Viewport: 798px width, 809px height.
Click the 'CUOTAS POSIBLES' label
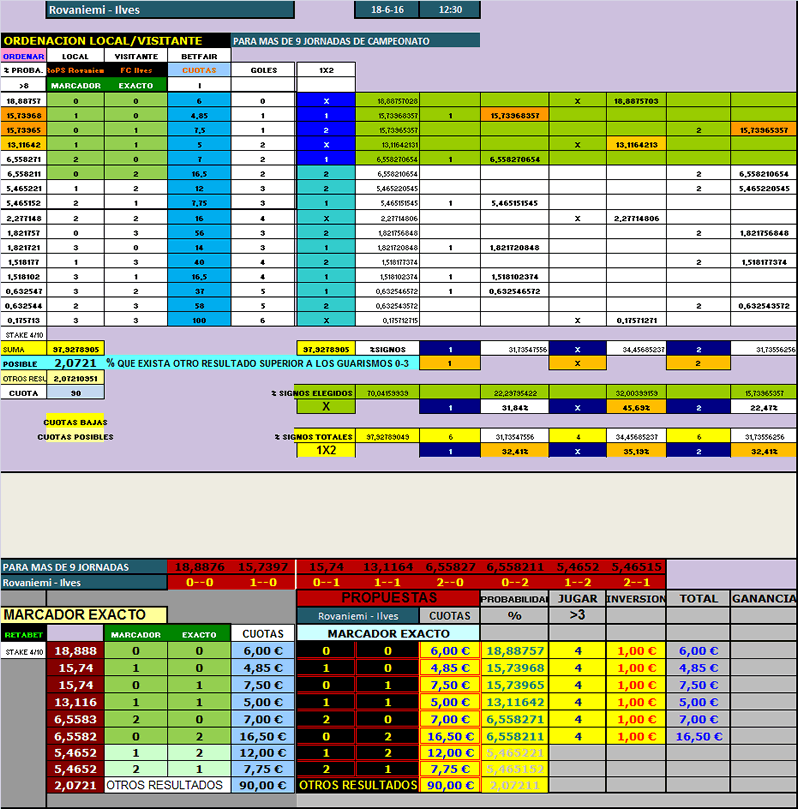click(75, 436)
